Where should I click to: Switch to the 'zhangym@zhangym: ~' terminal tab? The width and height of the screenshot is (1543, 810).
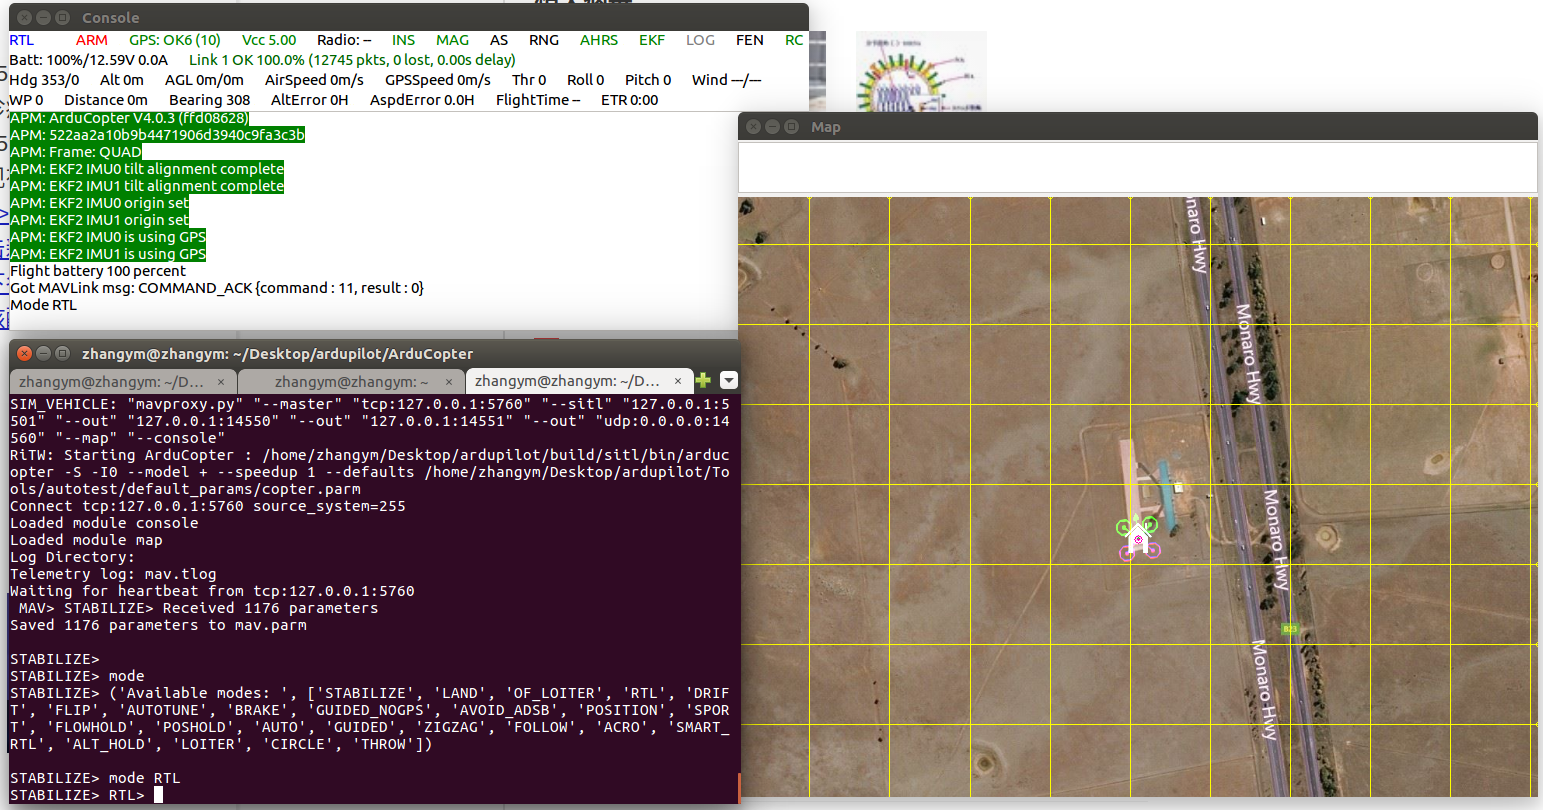click(x=352, y=381)
